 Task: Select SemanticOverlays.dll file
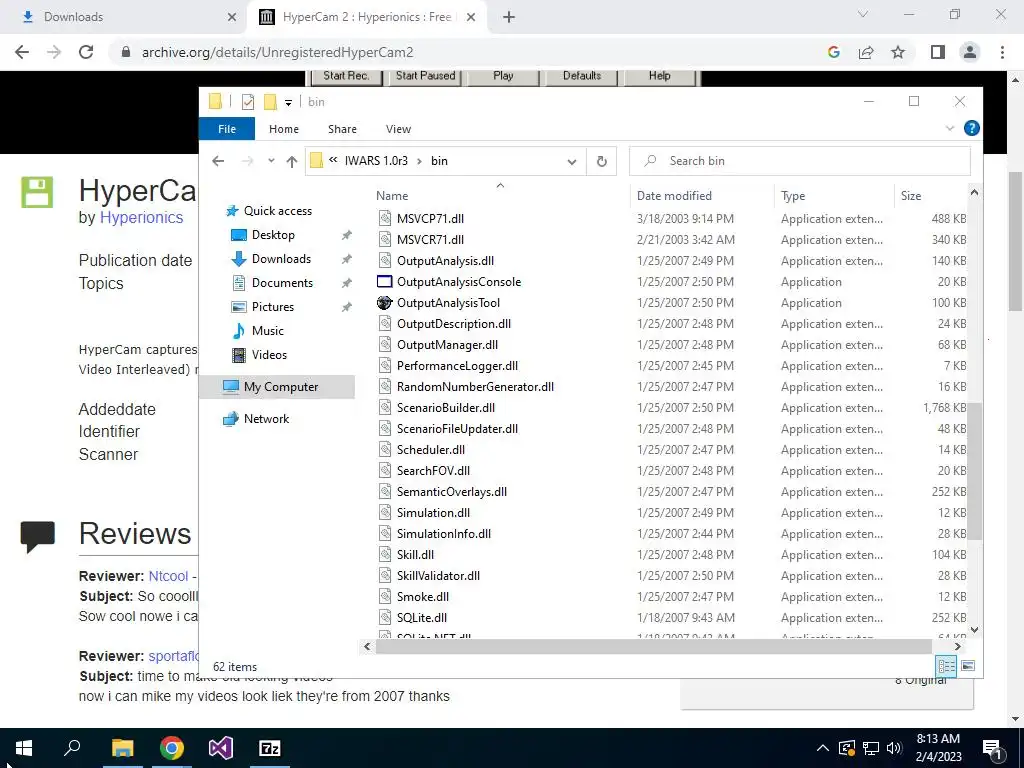[452, 492]
